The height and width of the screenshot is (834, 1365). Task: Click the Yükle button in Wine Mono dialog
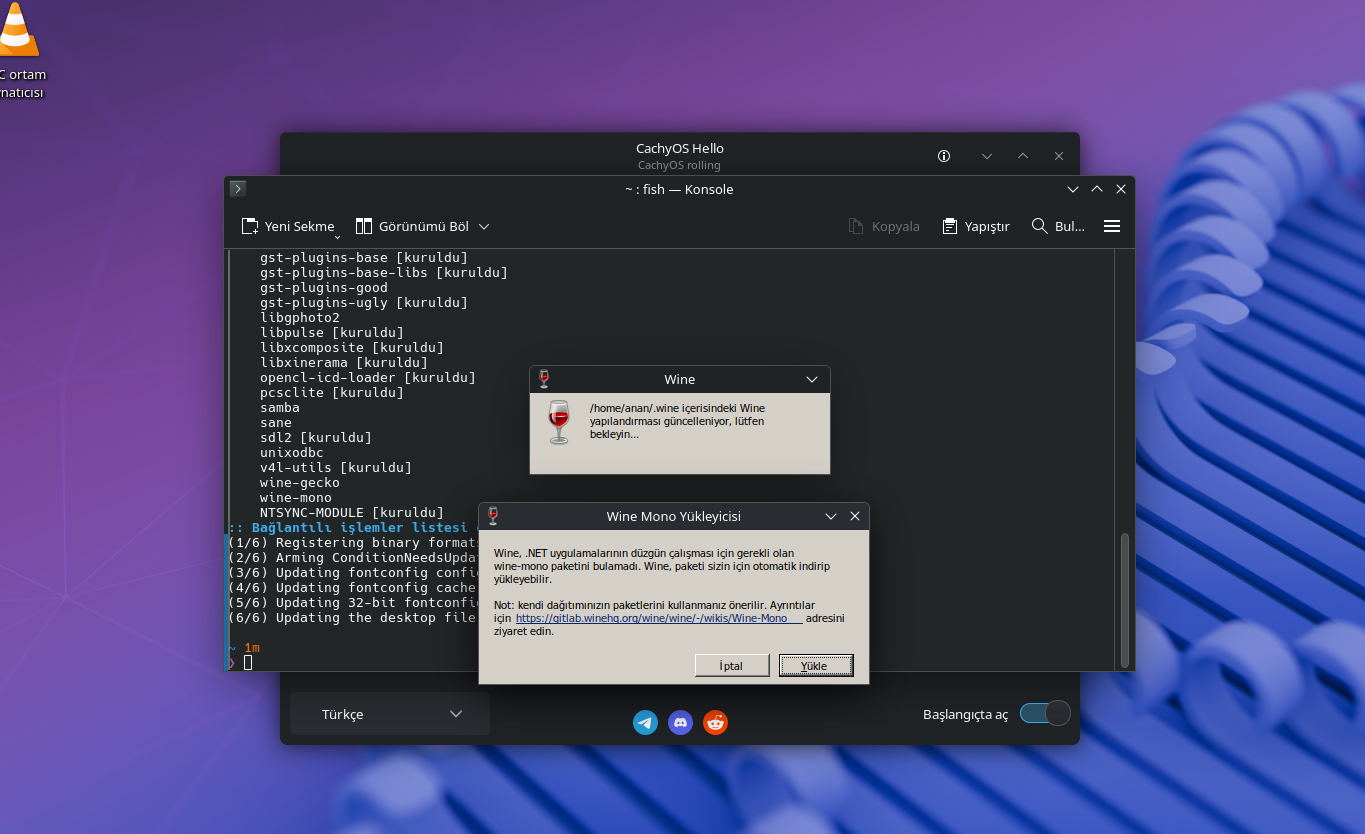pos(816,665)
